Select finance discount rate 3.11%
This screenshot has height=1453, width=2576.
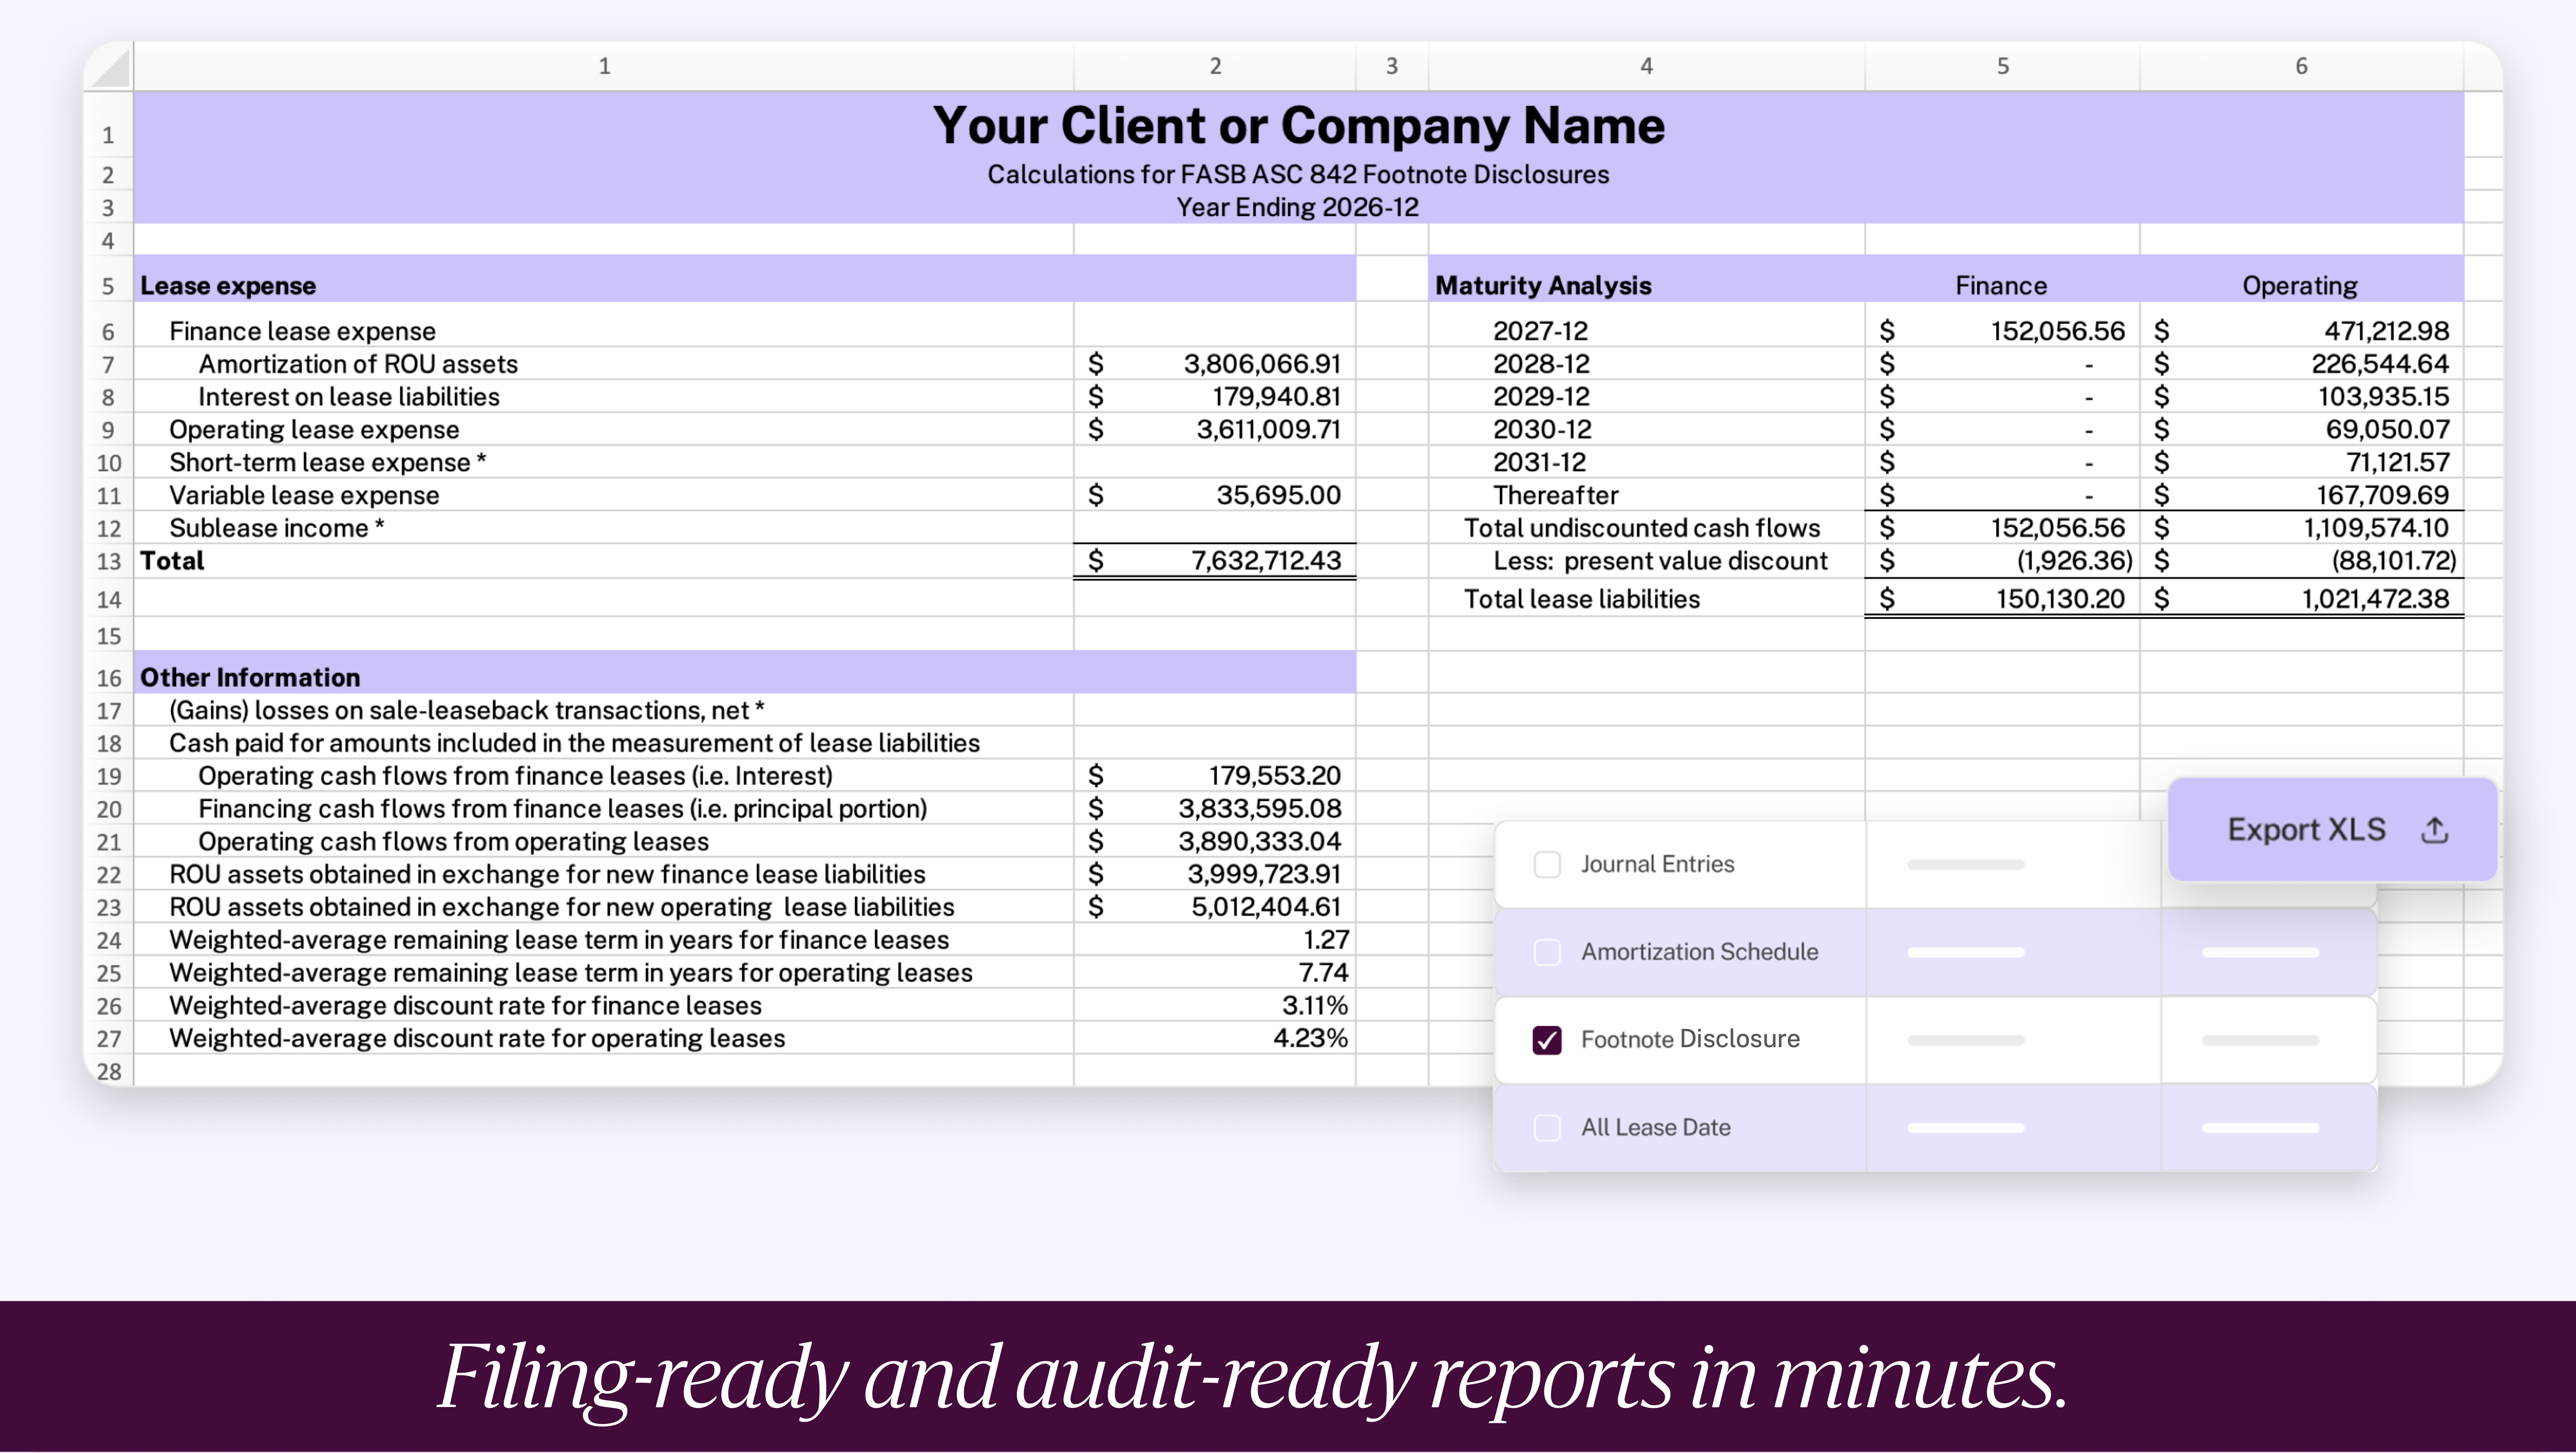(1315, 1006)
